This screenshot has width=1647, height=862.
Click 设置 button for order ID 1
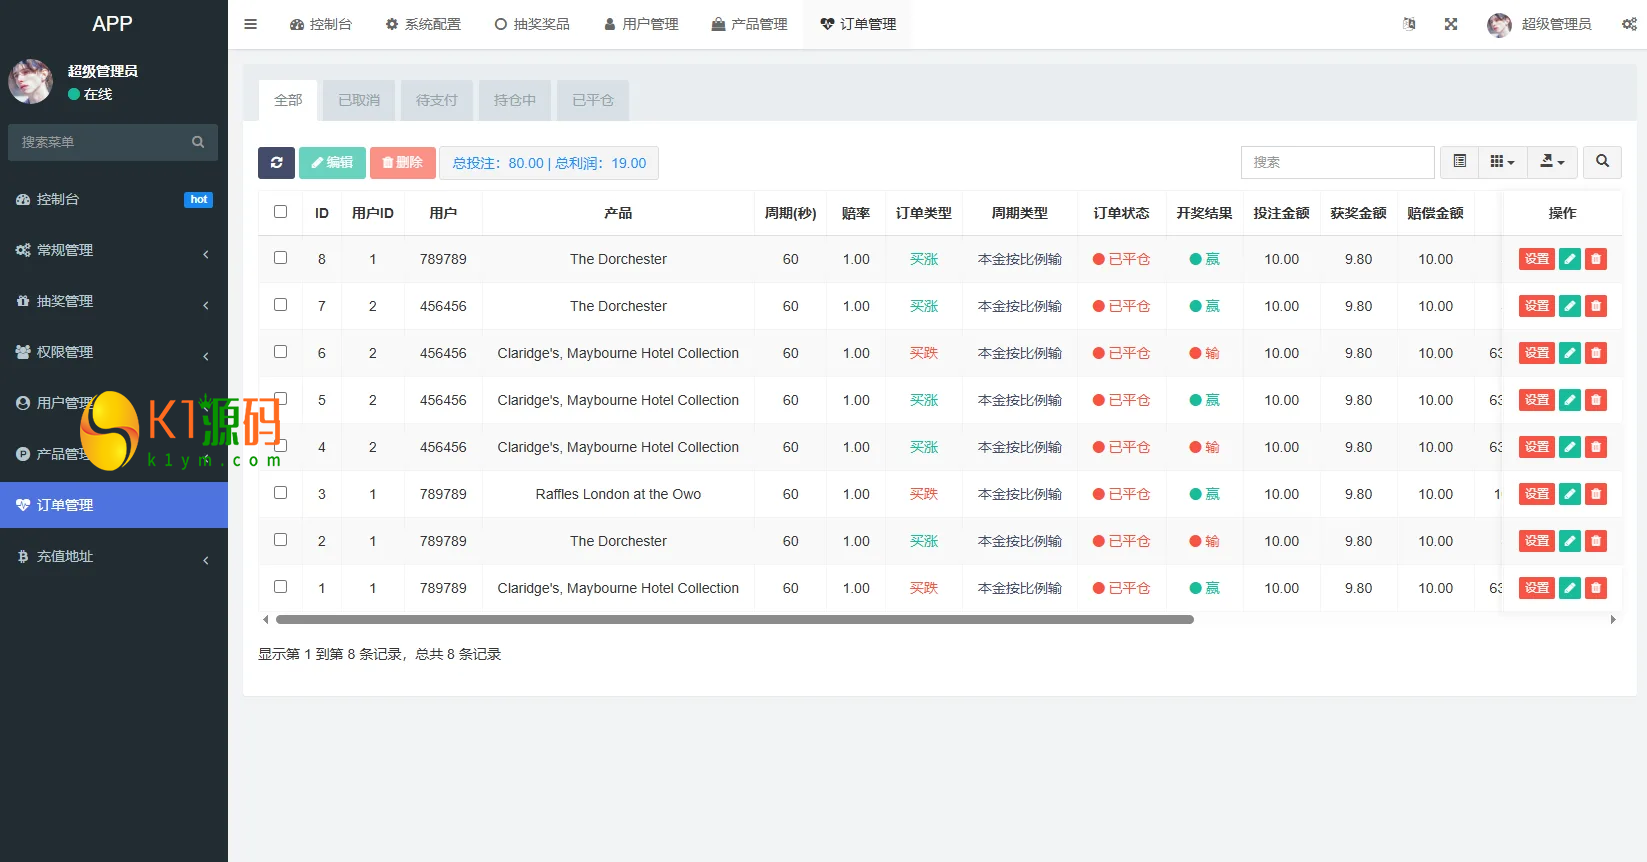[1537, 588]
